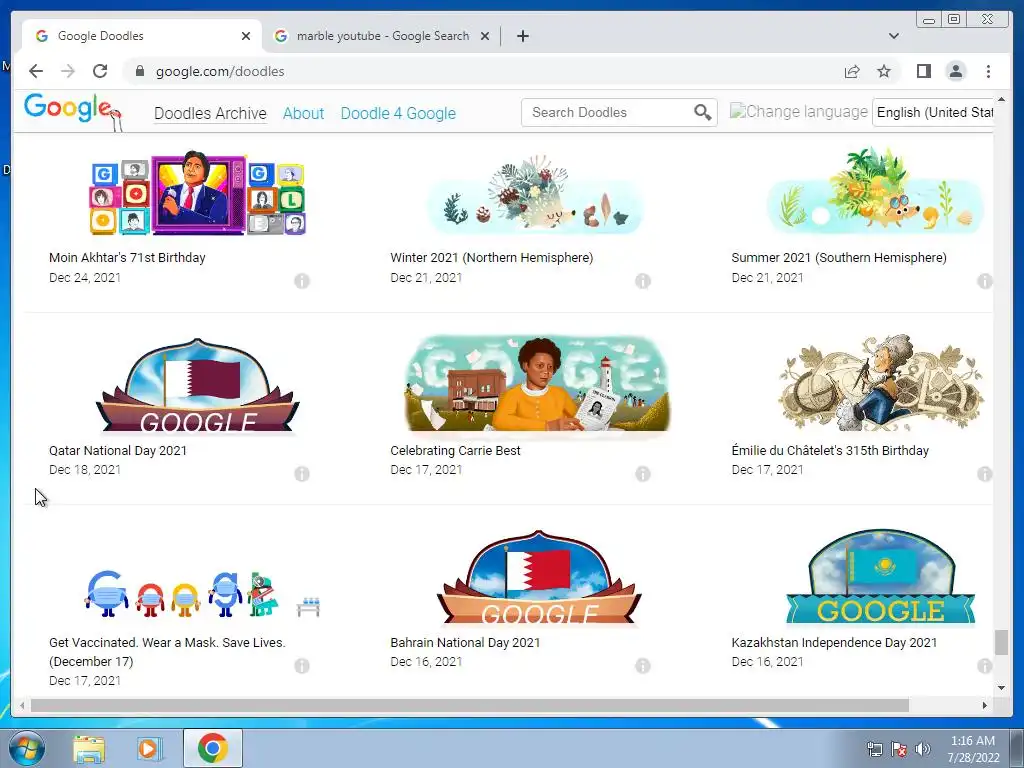Click the magnifier icon in Search Doodles

tap(703, 112)
